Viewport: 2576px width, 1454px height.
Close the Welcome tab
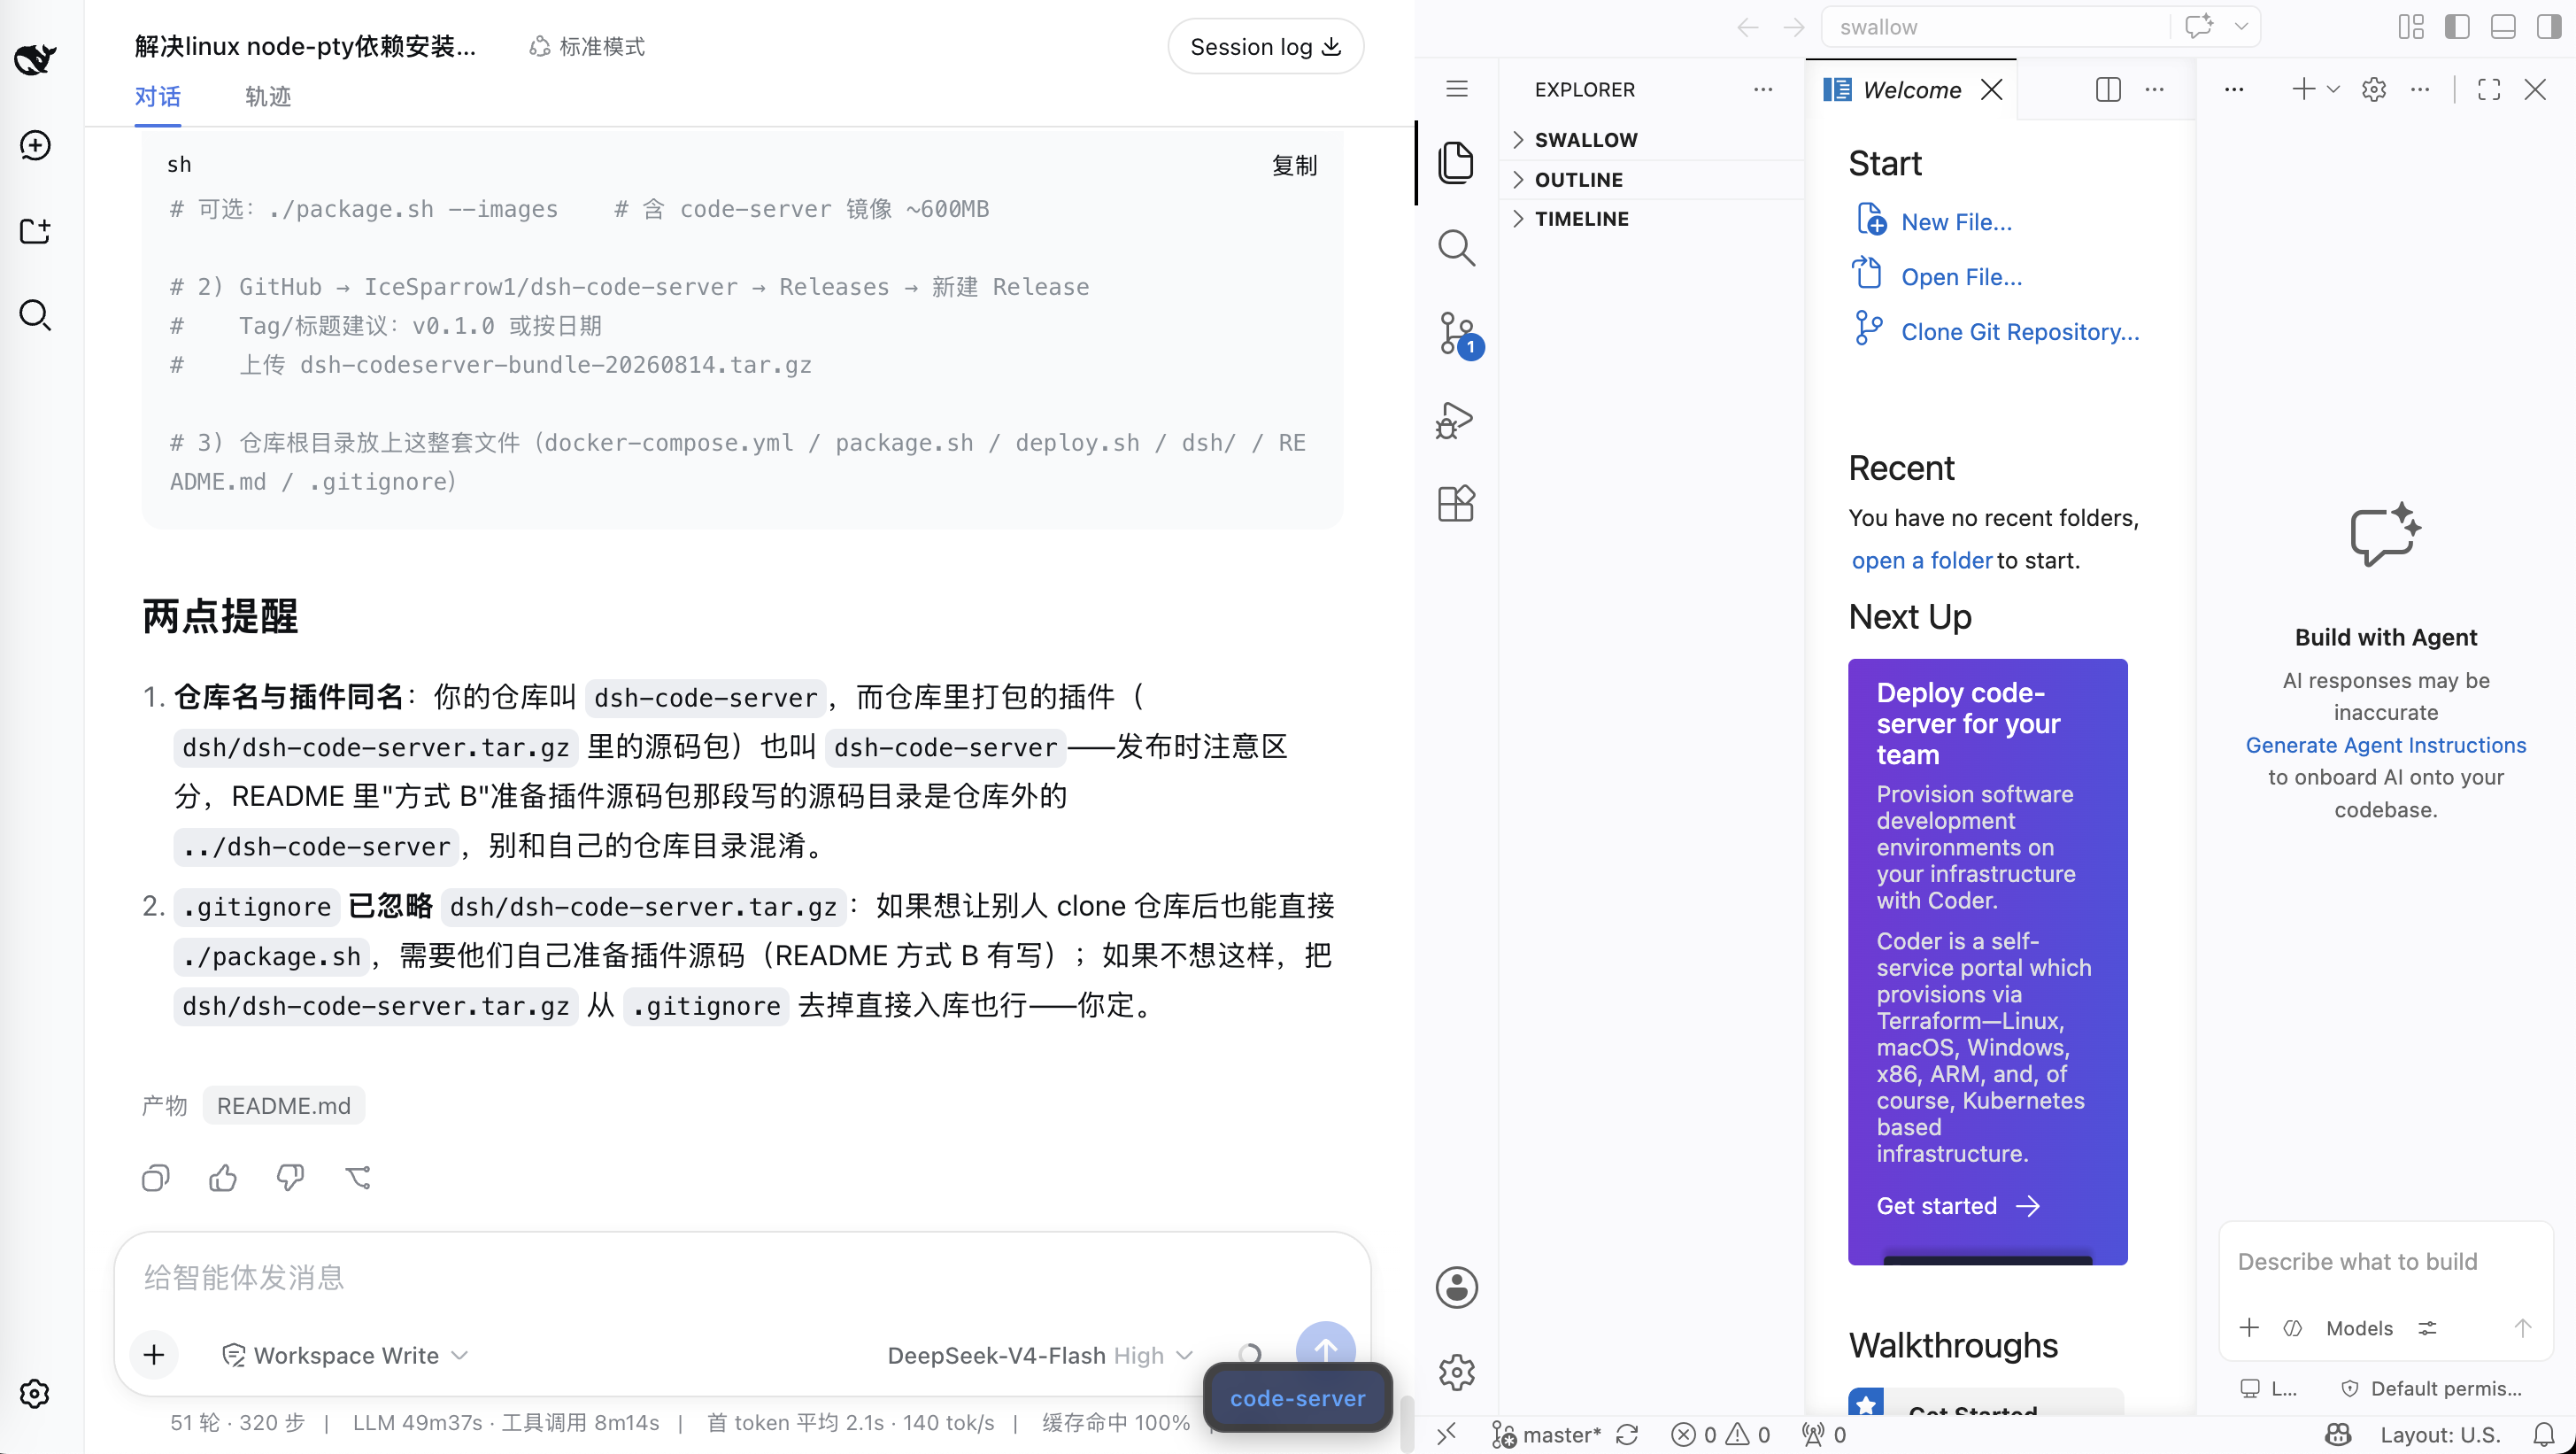click(1992, 90)
